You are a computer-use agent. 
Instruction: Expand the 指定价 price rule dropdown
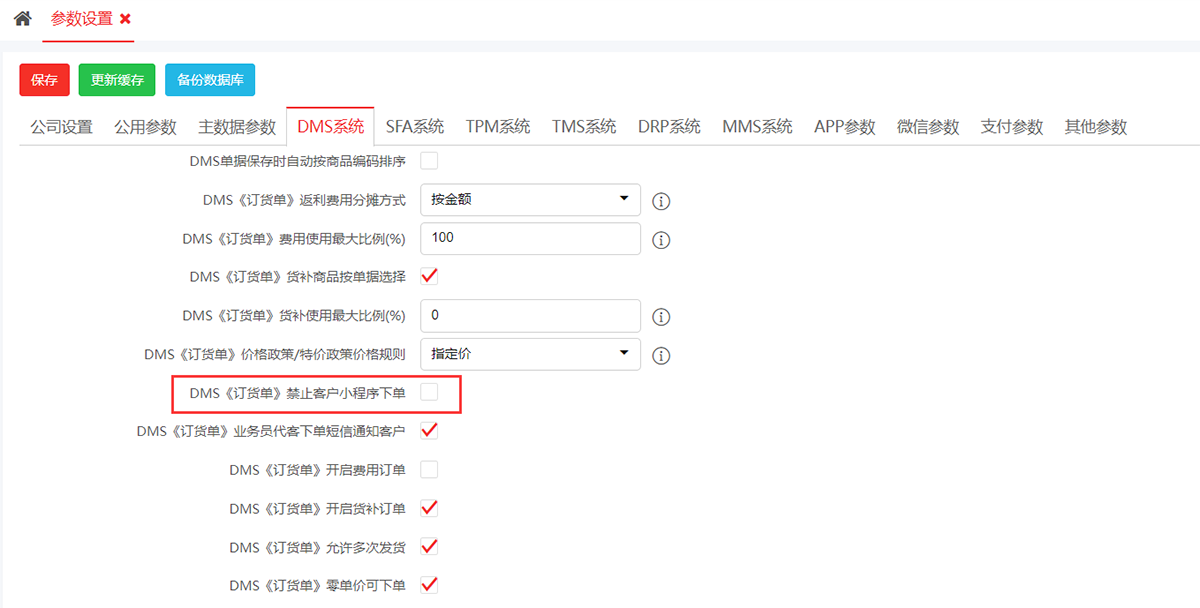coord(530,353)
